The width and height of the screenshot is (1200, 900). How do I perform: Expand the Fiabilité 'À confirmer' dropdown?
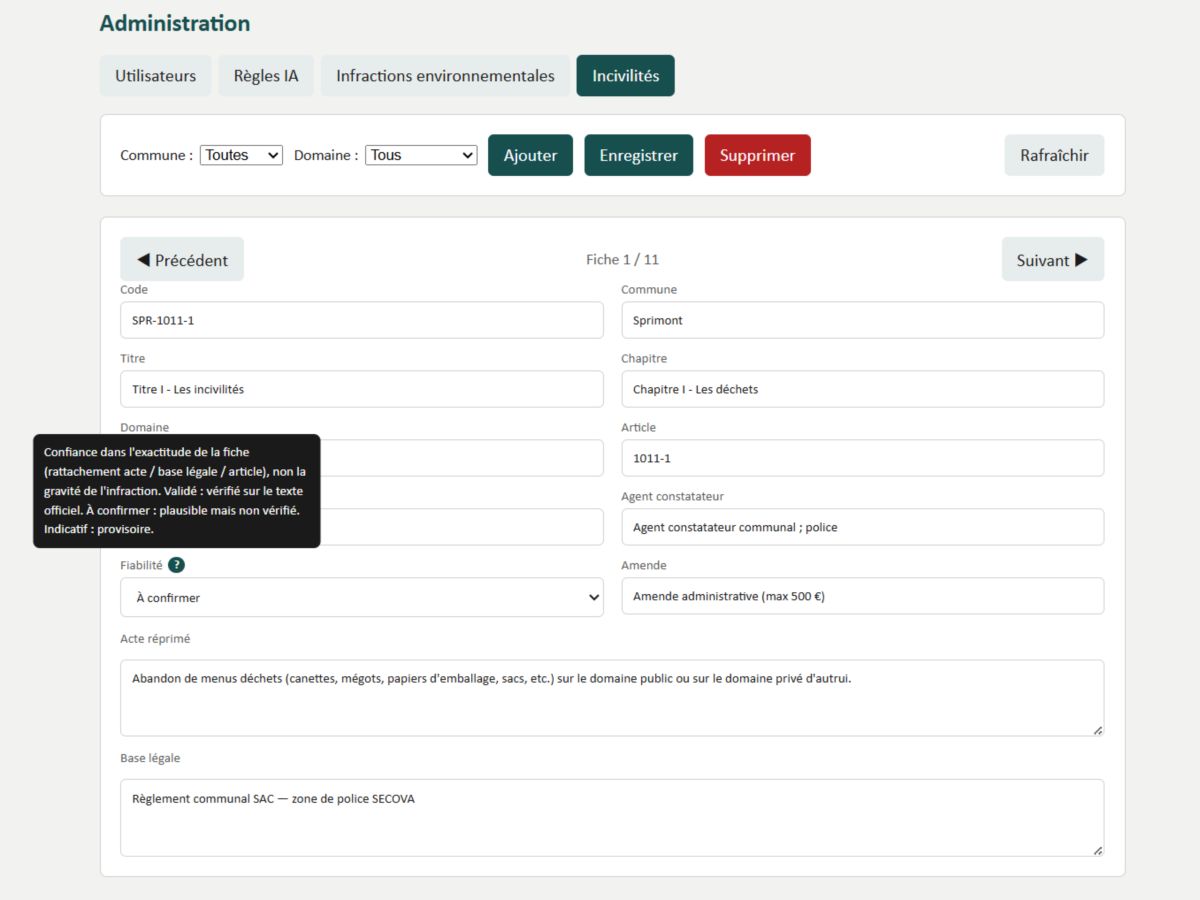point(362,597)
